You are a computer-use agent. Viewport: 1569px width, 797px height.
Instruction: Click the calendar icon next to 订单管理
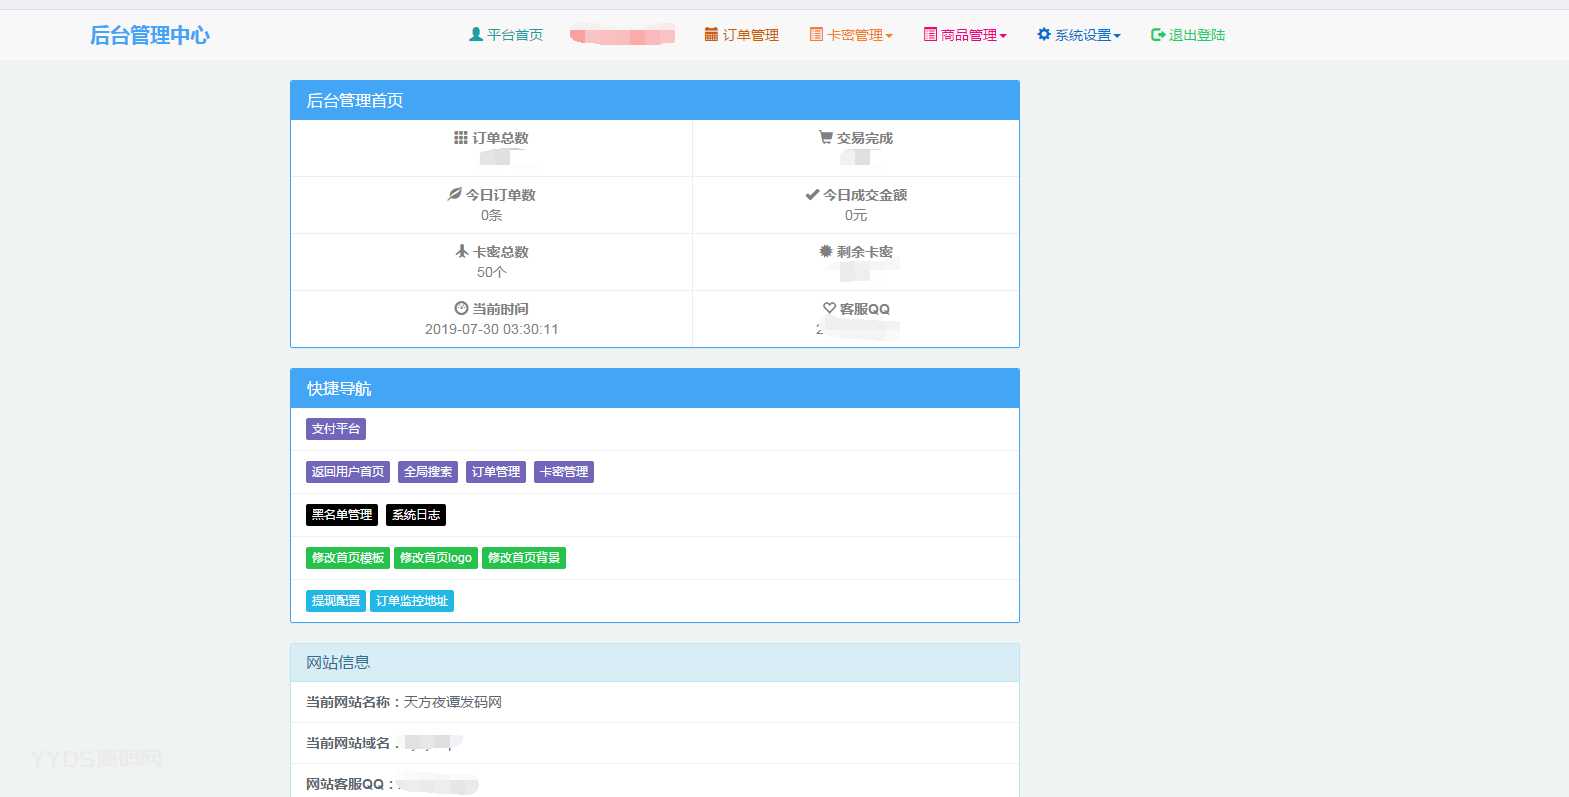(711, 34)
